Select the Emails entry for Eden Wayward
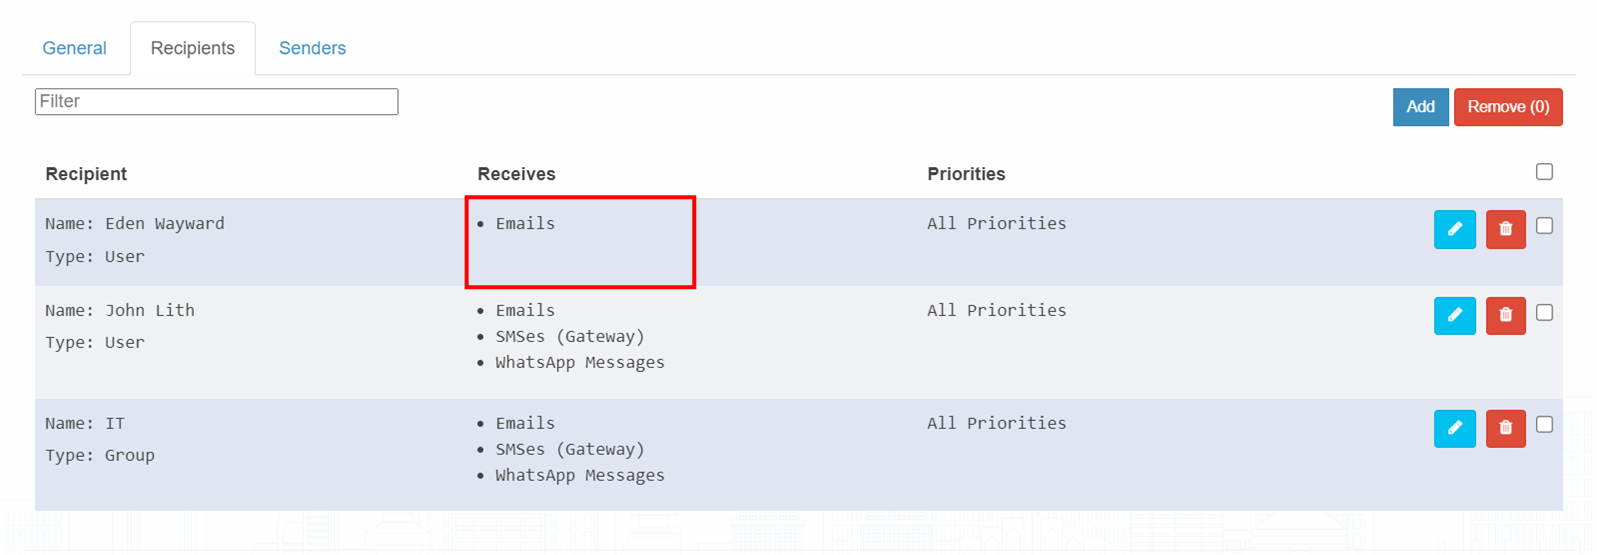The width and height of the screenshot is (1597, 555). click(525, 223)
